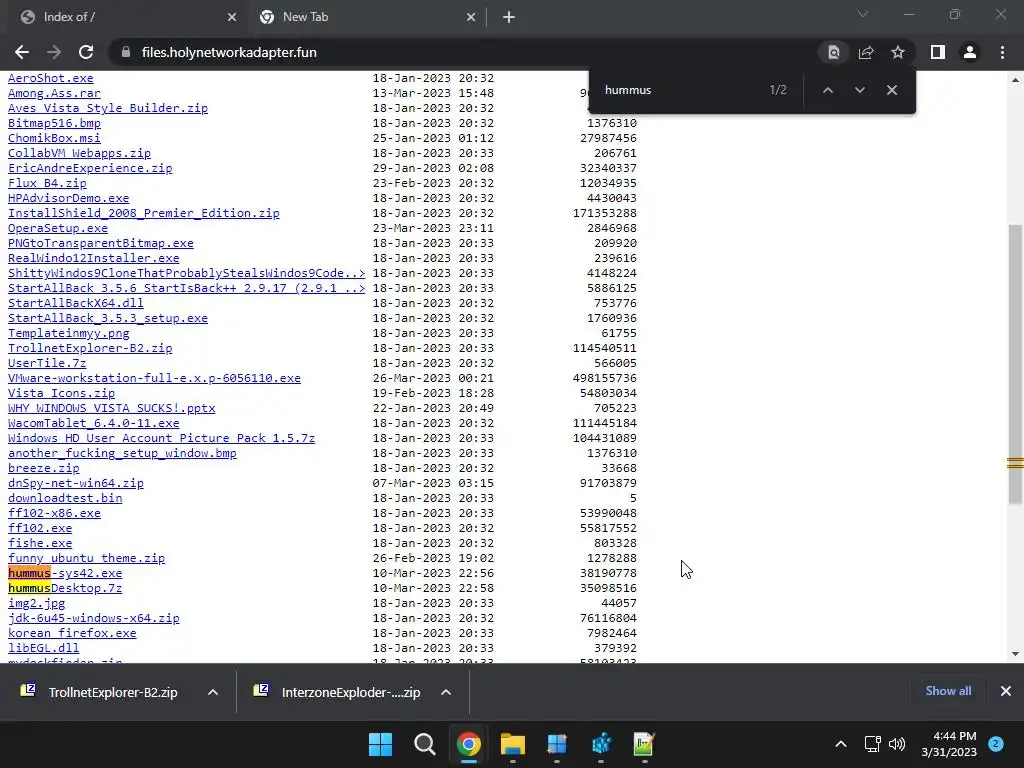Switch to the 'New Tab' tab
The image size is (1024, 768).
(x=367, y=18)
